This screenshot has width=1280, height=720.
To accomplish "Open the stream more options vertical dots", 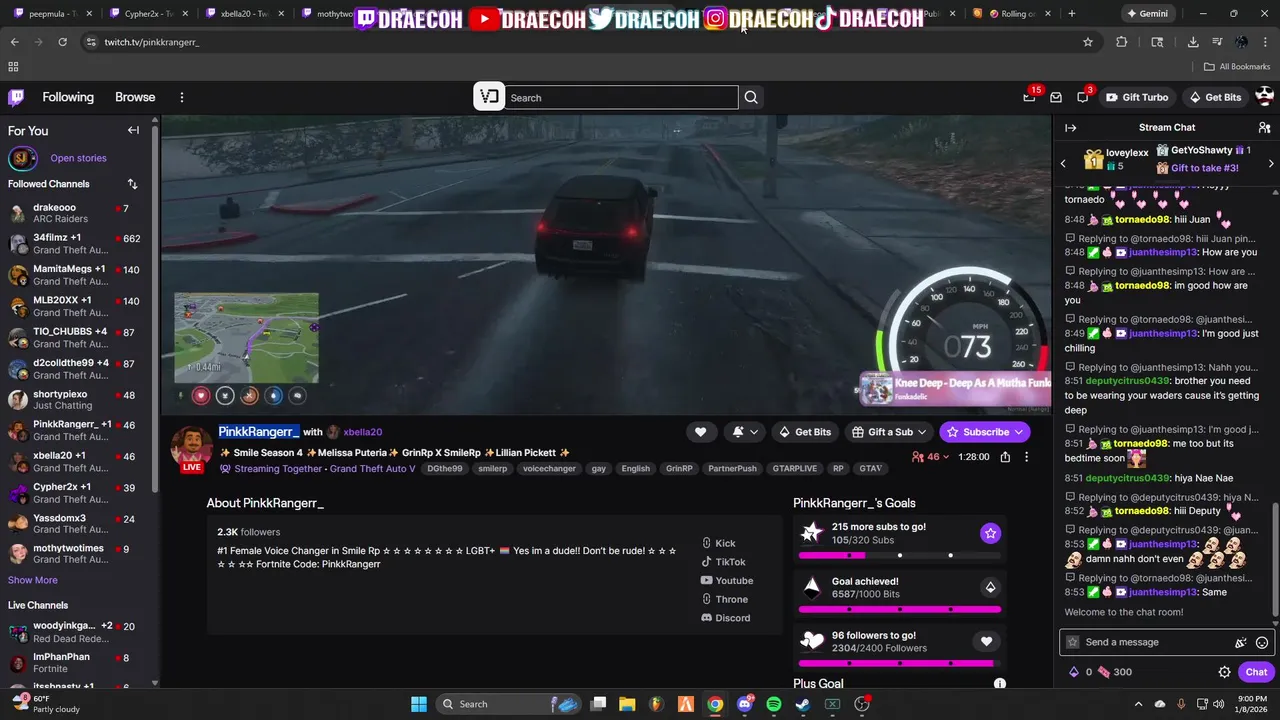I will click(x=1026, y=457).
